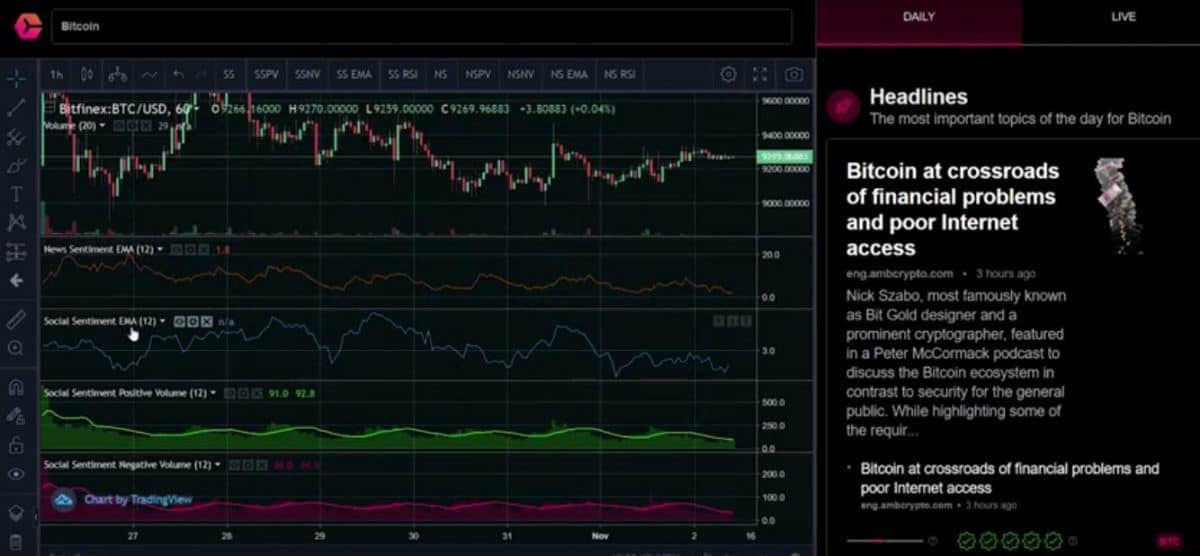Switch to the LIVE tab
The image size is (1200, 556).
(x=1123, y=18)
